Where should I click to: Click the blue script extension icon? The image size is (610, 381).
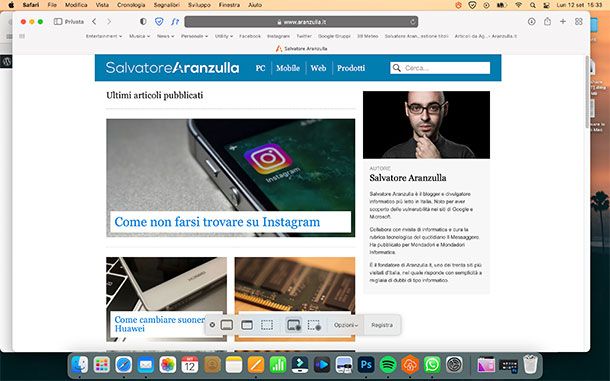[x=175, y=22]
